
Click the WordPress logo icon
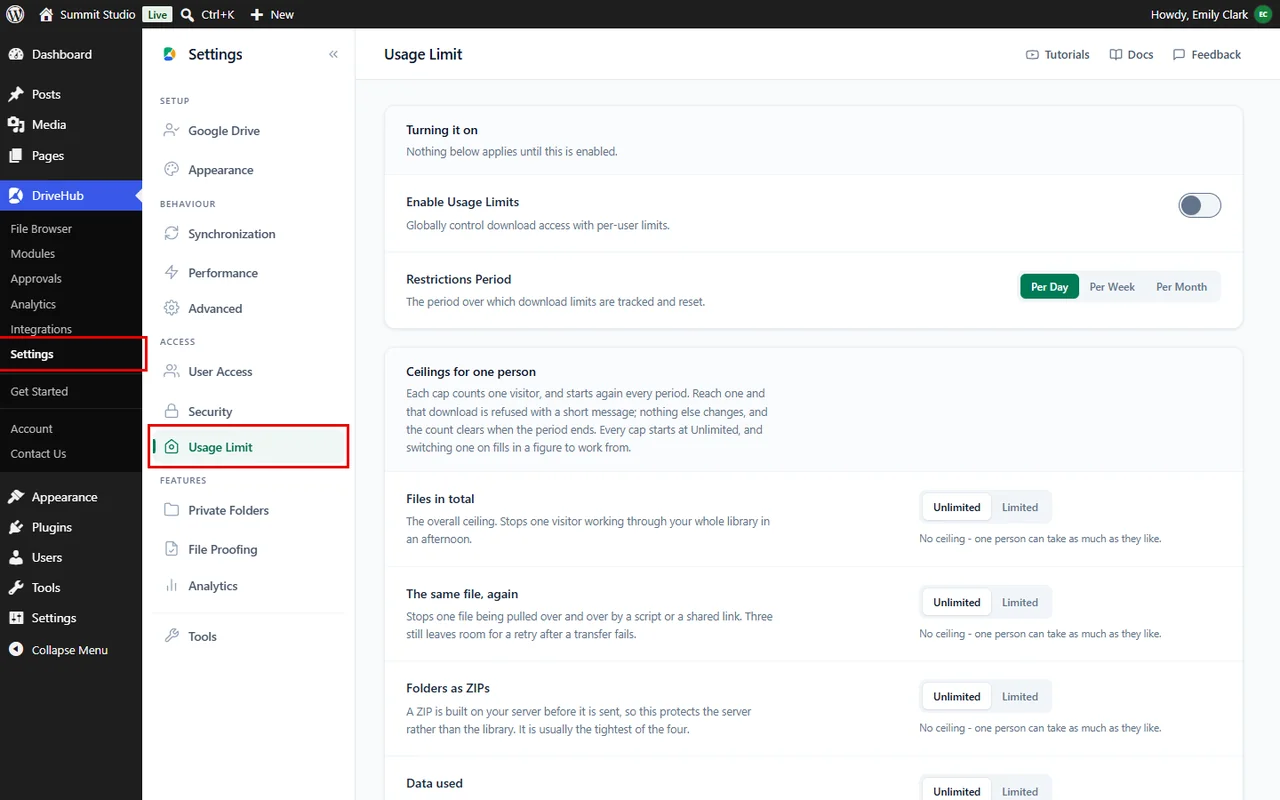click(15, 15)
